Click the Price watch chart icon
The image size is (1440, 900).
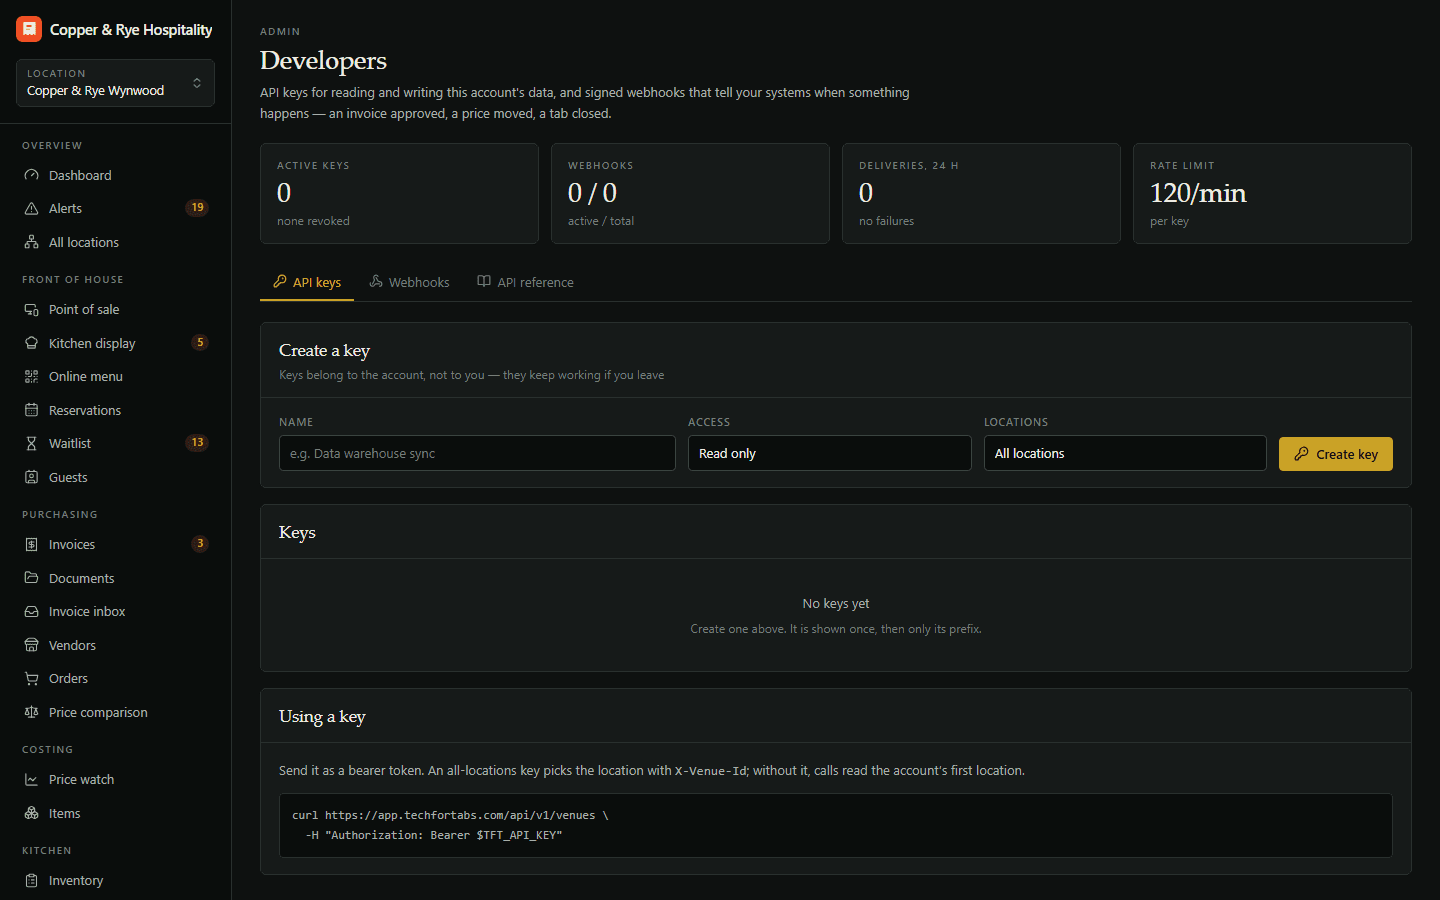pos(31,780)
